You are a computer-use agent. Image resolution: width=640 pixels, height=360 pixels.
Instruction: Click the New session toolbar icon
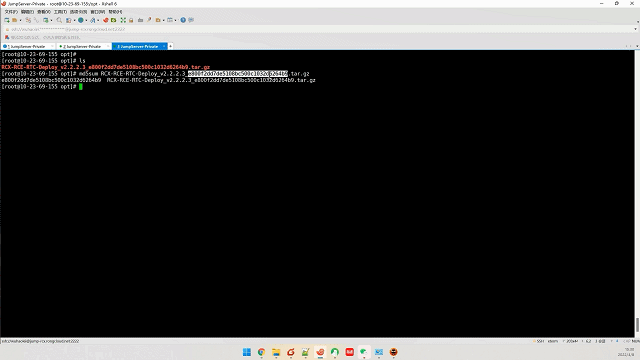7,20
